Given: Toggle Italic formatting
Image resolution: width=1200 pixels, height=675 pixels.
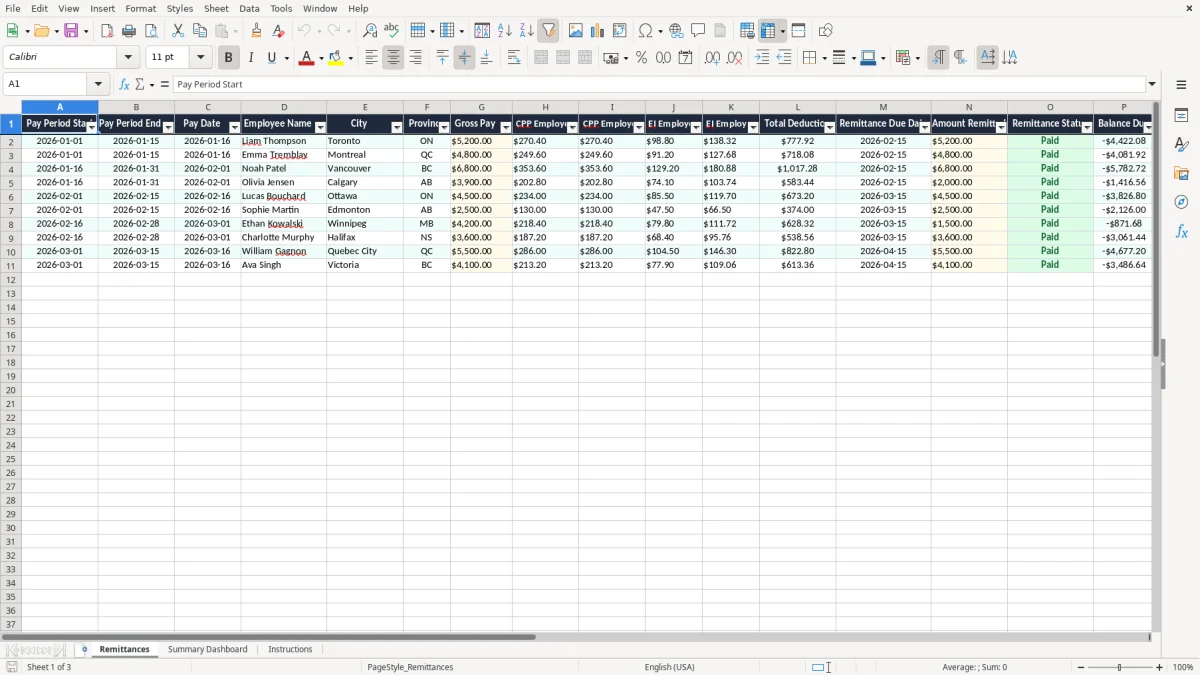Looking at the screenshot, I should (251, 58).
